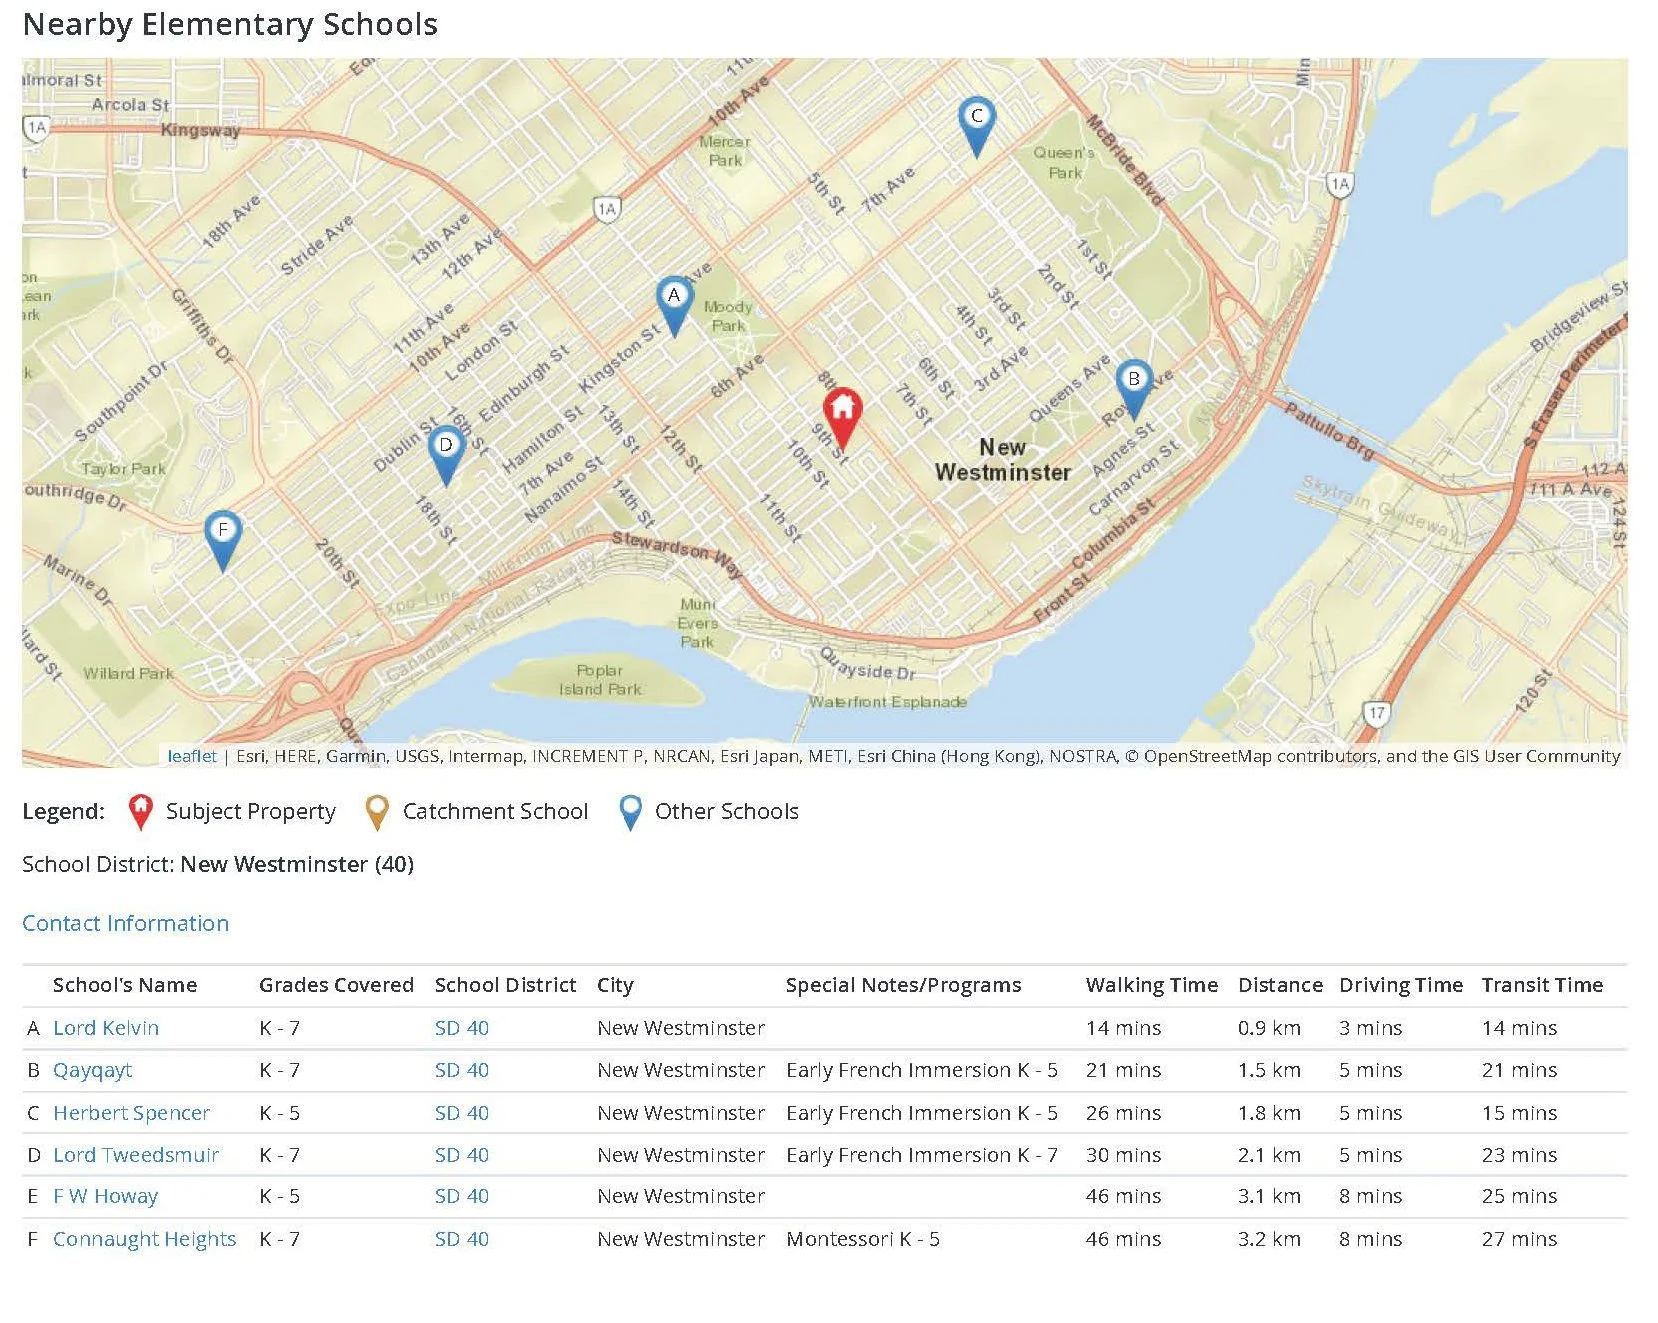Click map marker A for Lord Kelvin
Viewport: 1658px width, 1323px height.
pos(674,305)
